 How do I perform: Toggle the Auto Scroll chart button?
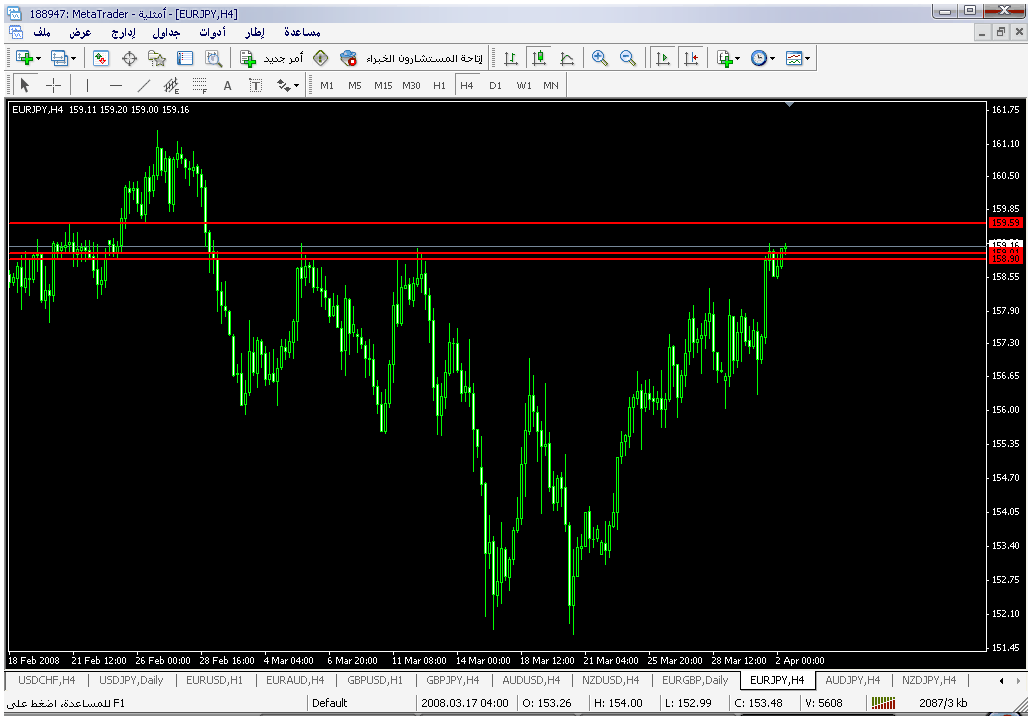[x=662, y=59]
